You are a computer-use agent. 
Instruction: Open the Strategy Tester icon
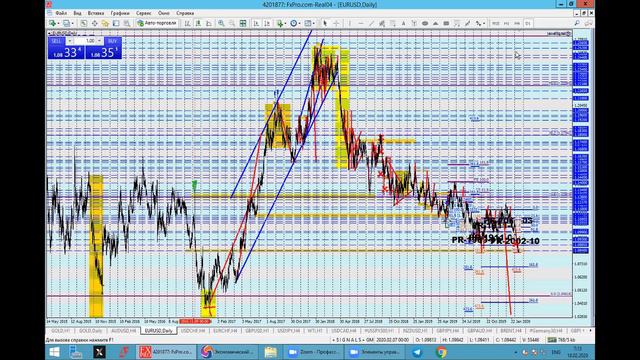(x=127, y=23)
